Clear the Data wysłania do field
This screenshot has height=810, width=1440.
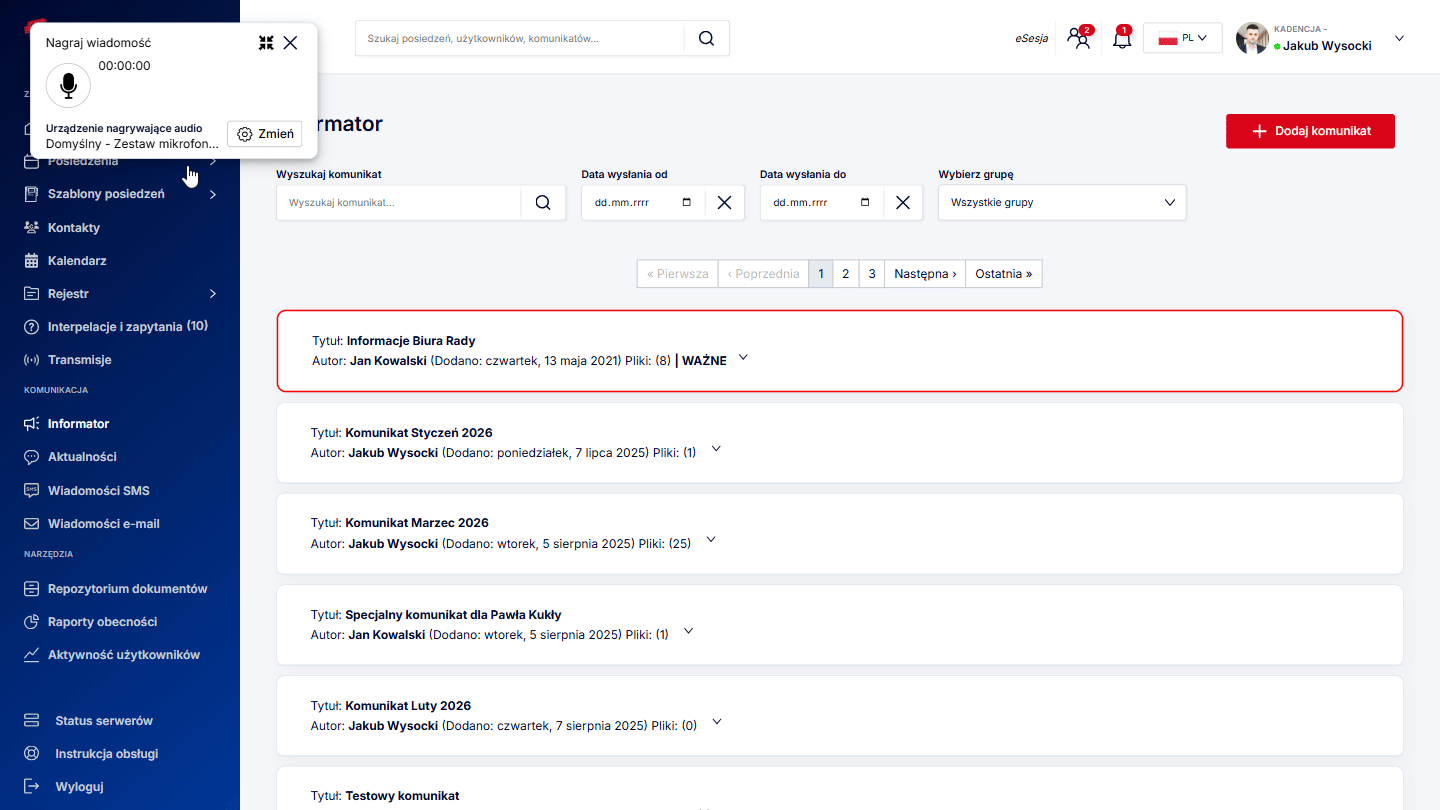coord(902,202)
